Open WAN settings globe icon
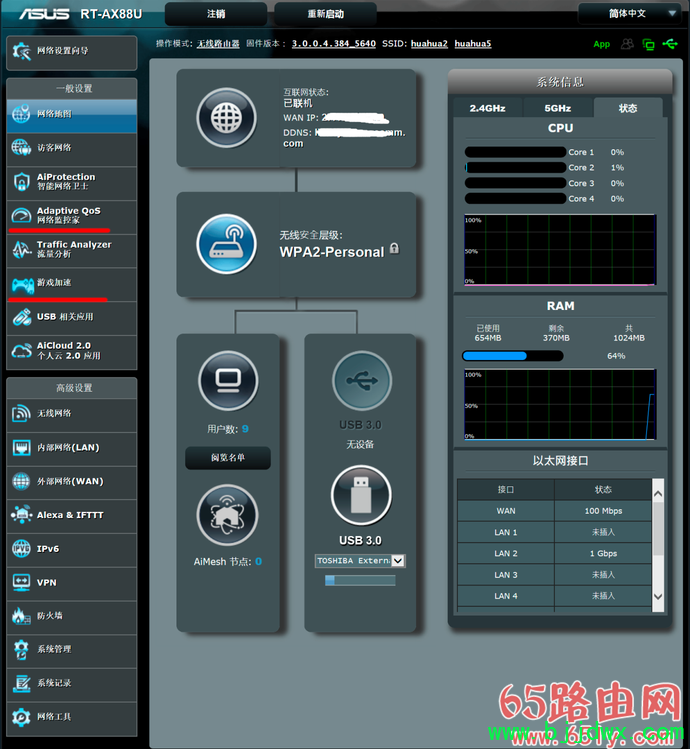Viewport: 690px width, 749px height. coord(21,481)
